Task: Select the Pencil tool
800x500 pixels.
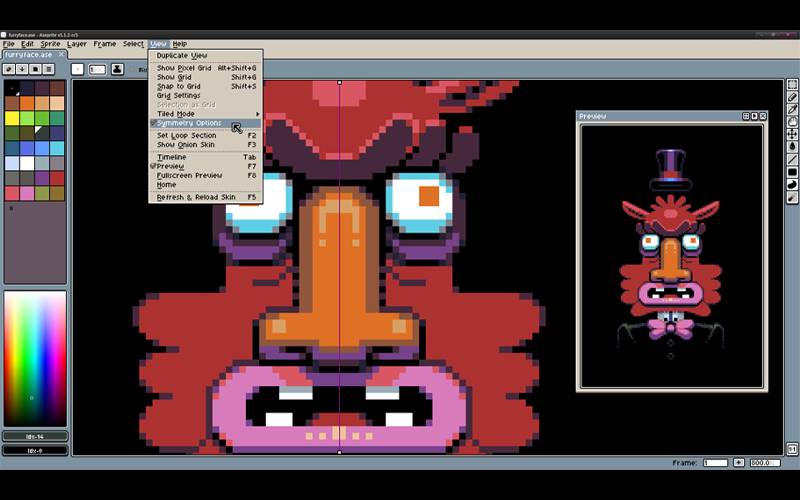Action: pos(792,97)
